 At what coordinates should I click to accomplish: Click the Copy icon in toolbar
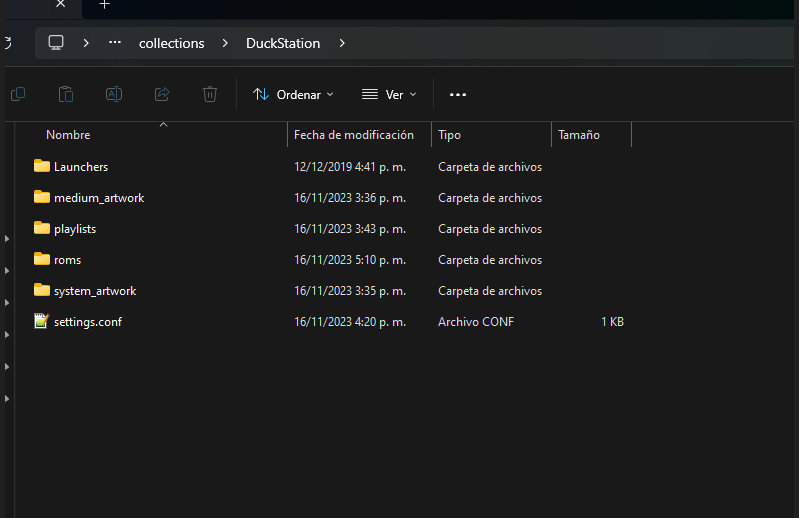click(18, 94)
